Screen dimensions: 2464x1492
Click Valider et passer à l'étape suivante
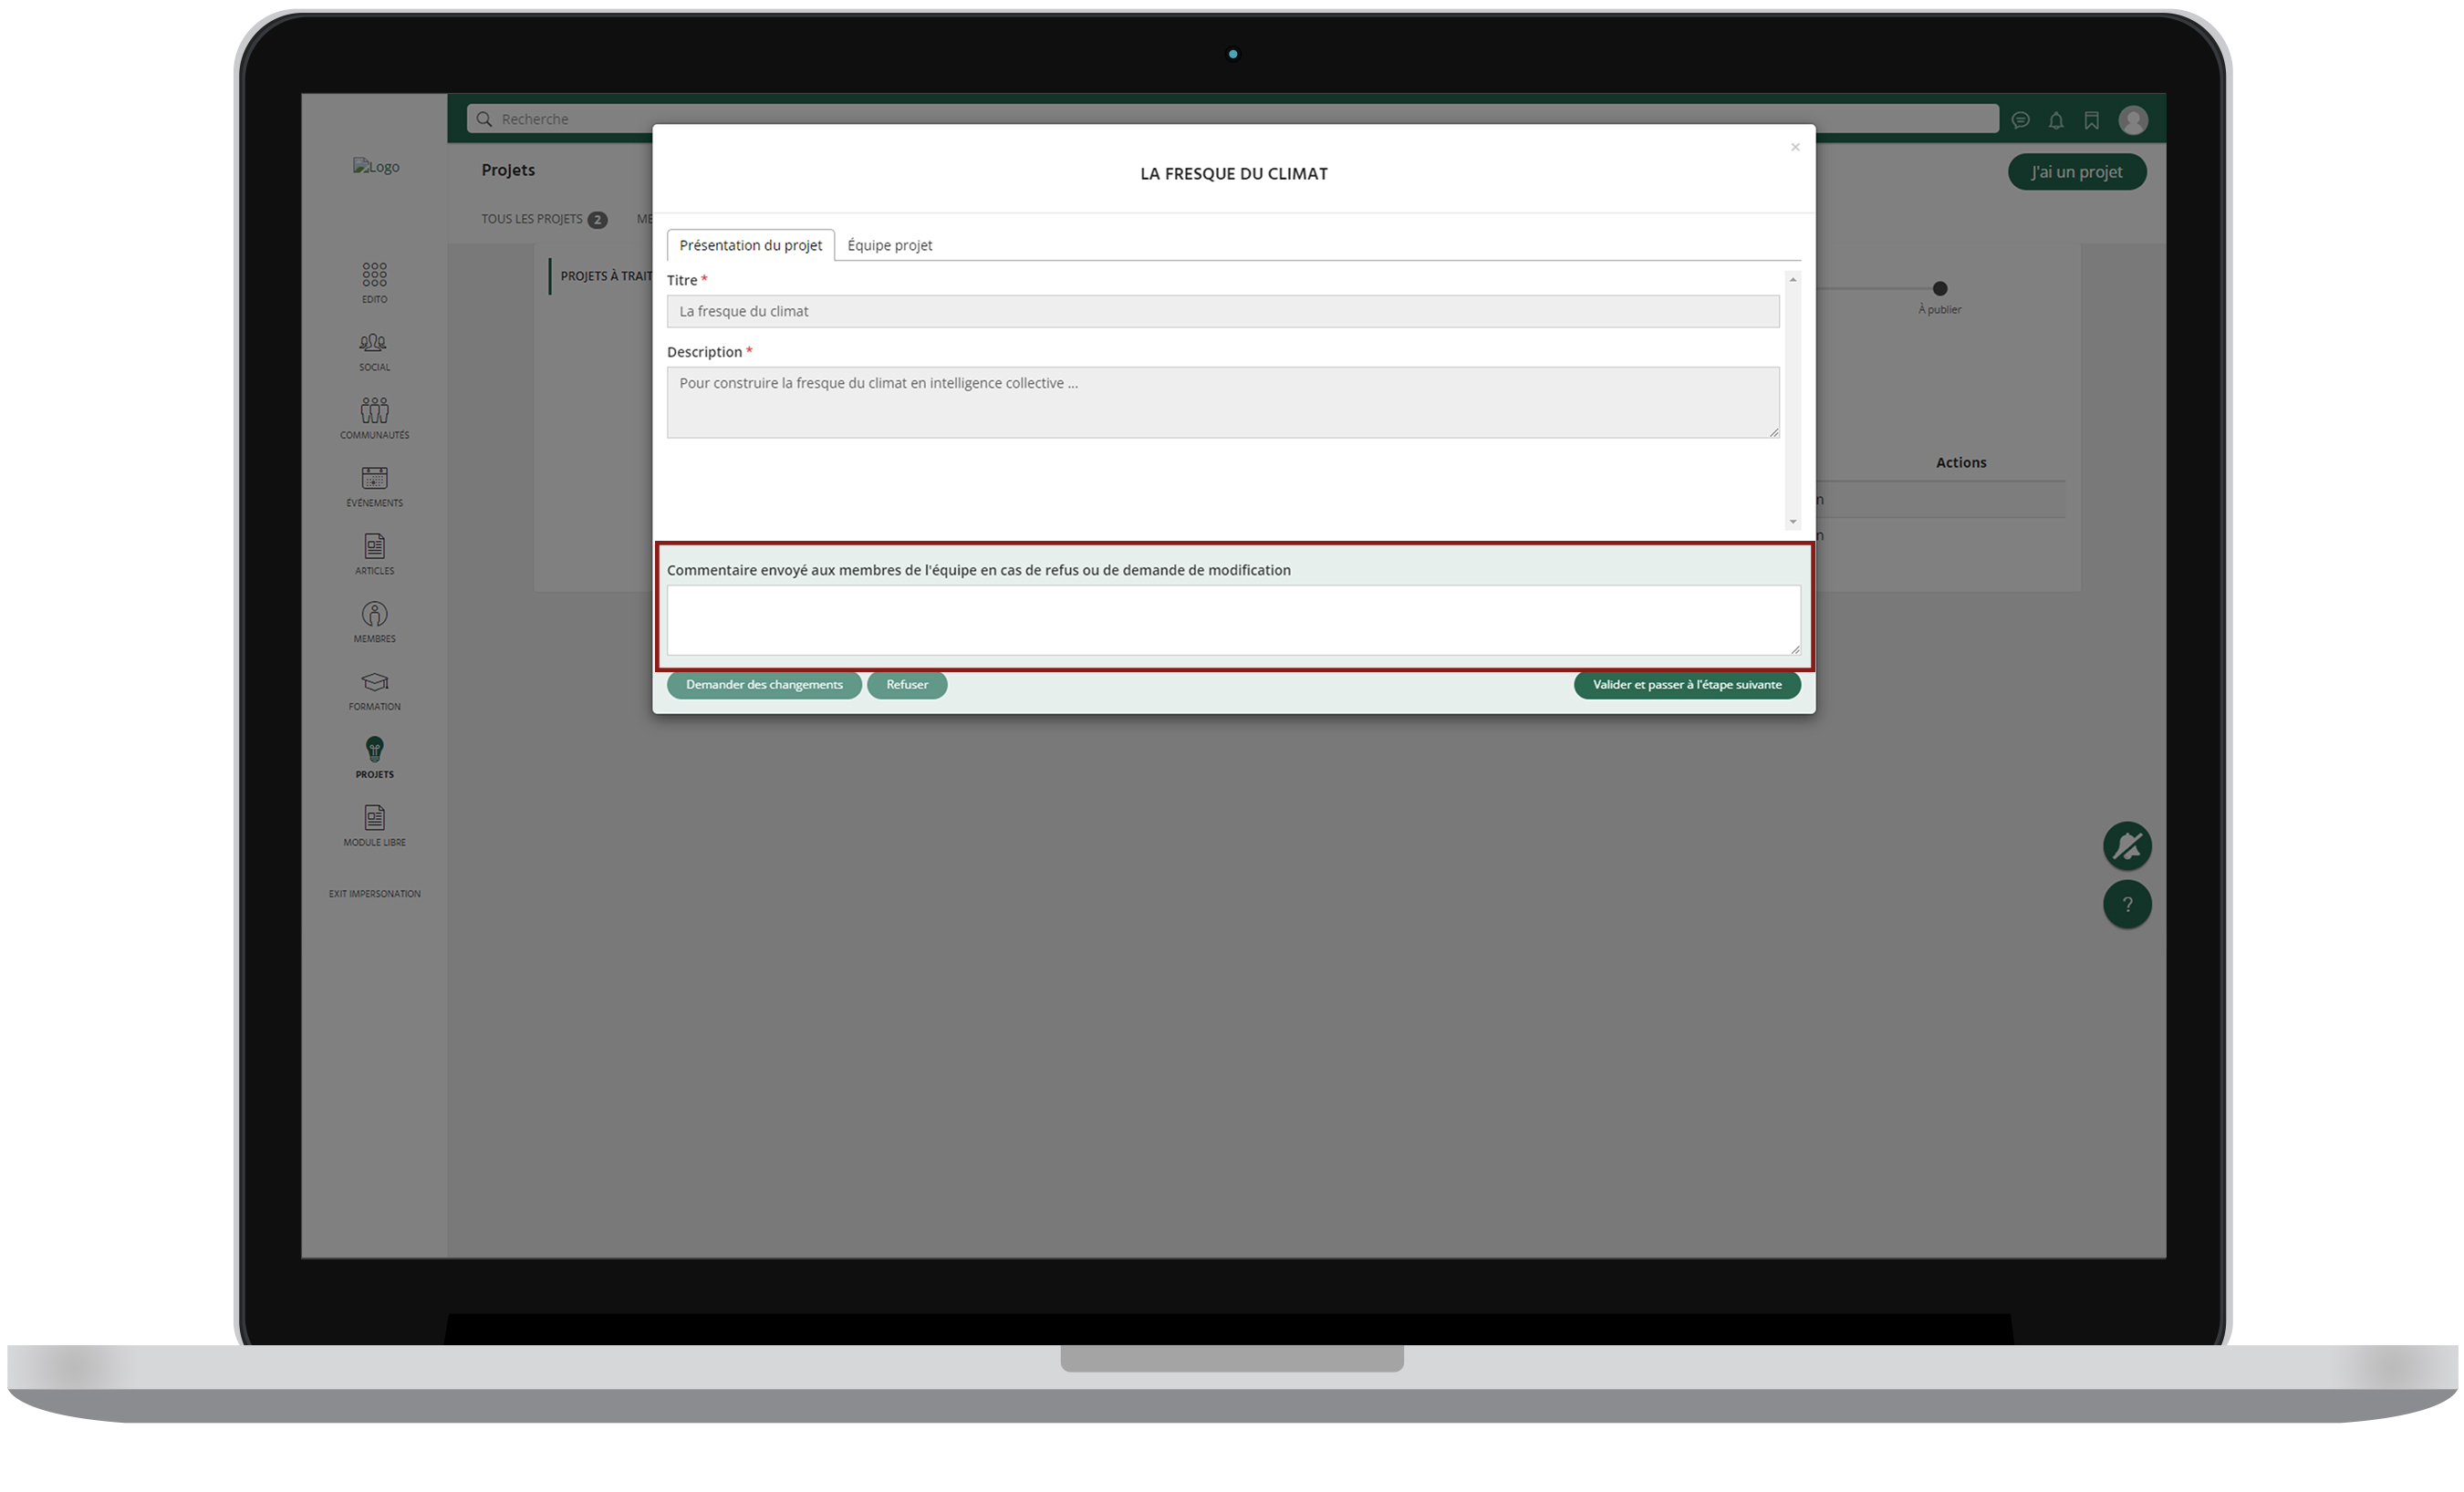(1686, 685)
